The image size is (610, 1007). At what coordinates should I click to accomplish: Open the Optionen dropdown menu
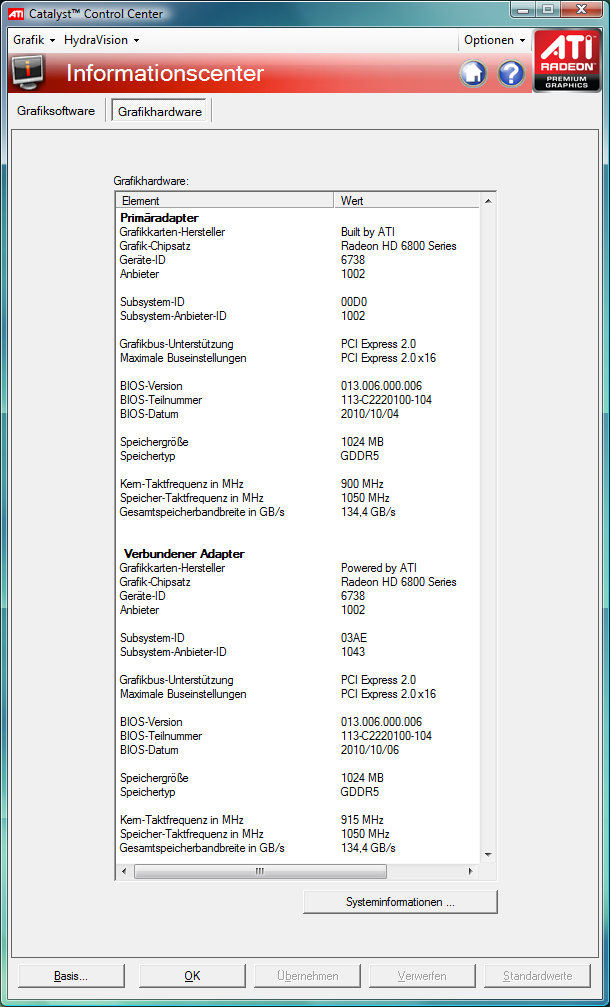[494, 40]
